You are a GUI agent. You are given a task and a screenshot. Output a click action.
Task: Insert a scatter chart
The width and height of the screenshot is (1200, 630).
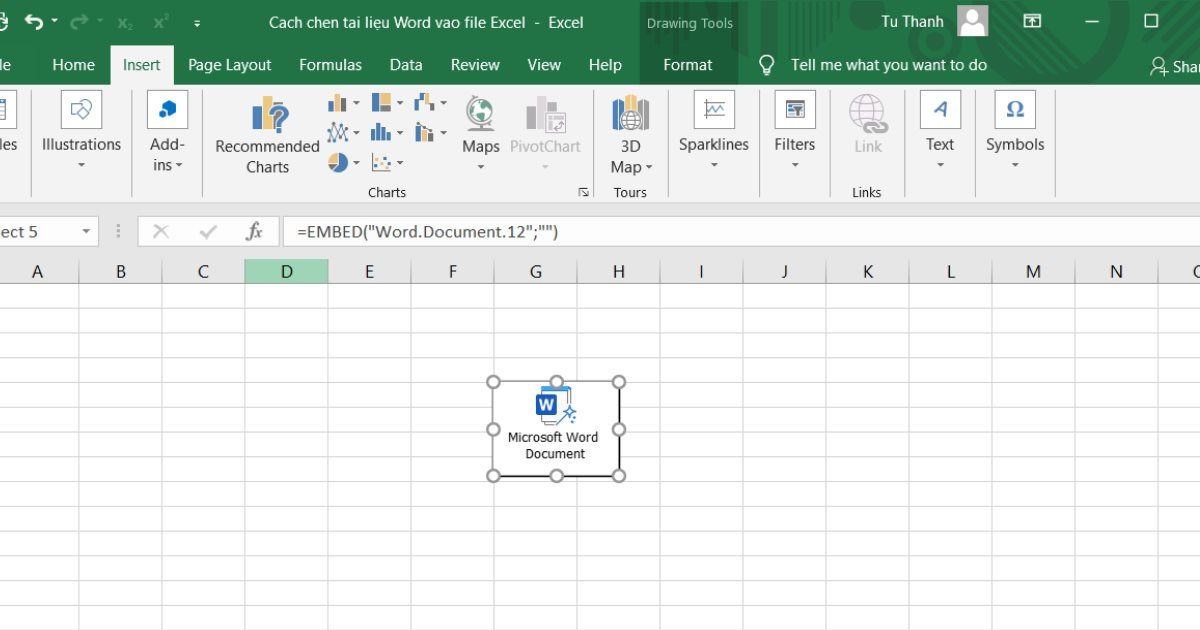coord(383,161)
